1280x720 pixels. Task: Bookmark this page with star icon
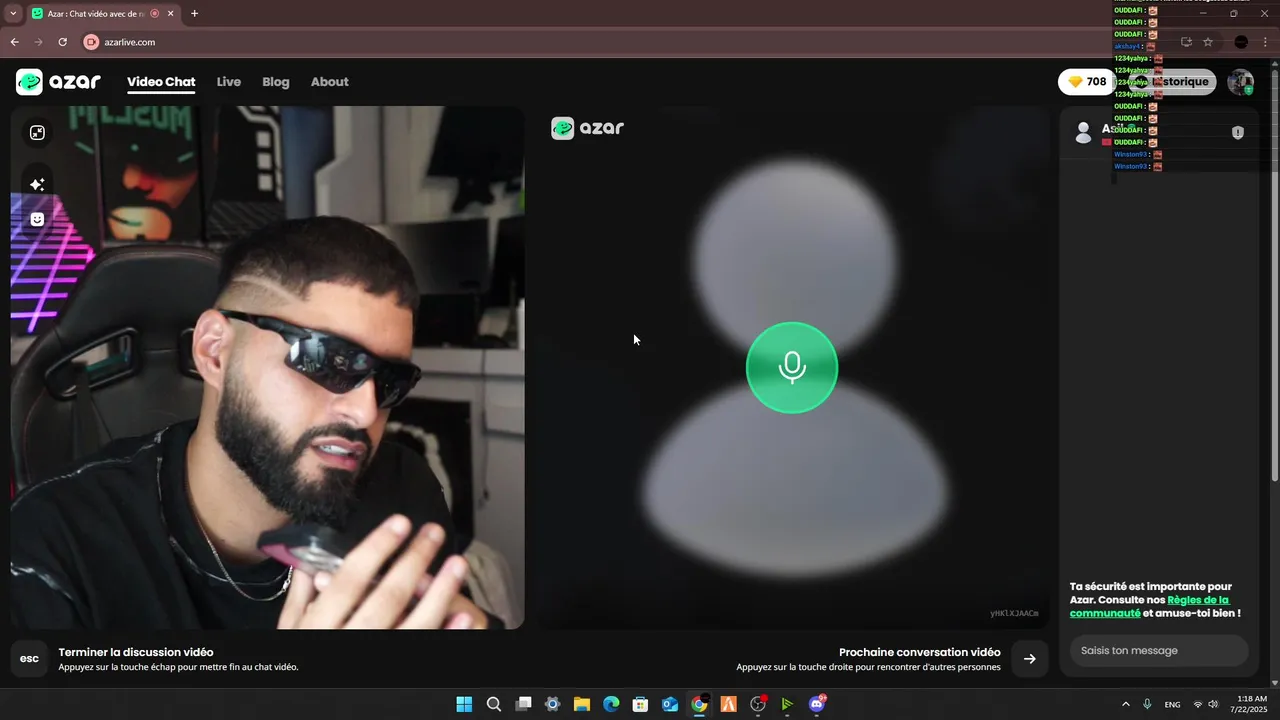coord(1208,42)
